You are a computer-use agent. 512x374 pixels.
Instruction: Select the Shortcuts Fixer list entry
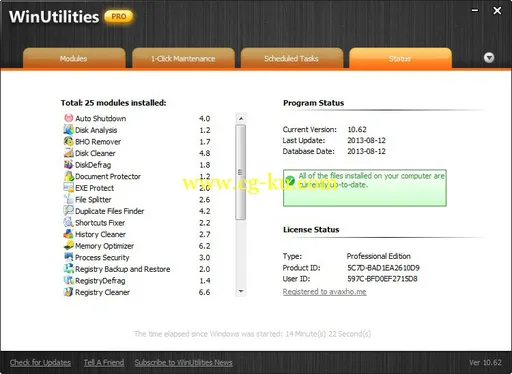pyautogui.click(x=137, y=223)
